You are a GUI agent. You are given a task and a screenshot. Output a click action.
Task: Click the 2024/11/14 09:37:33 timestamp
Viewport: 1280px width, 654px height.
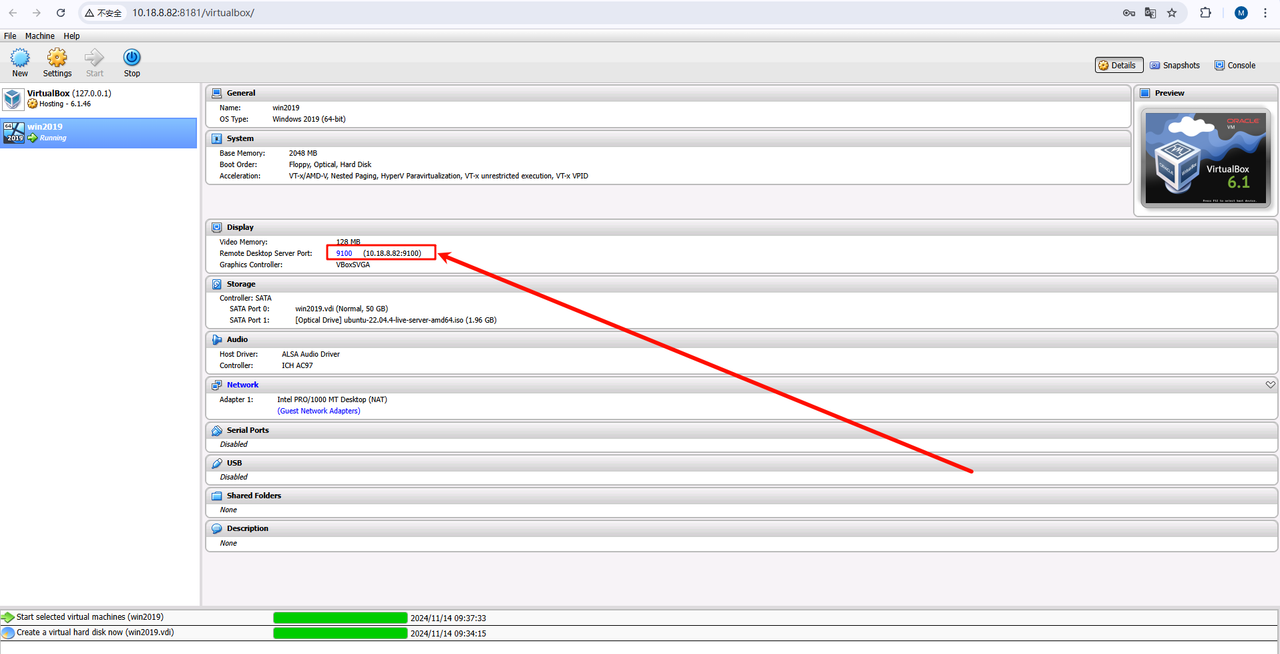[448, 618]
